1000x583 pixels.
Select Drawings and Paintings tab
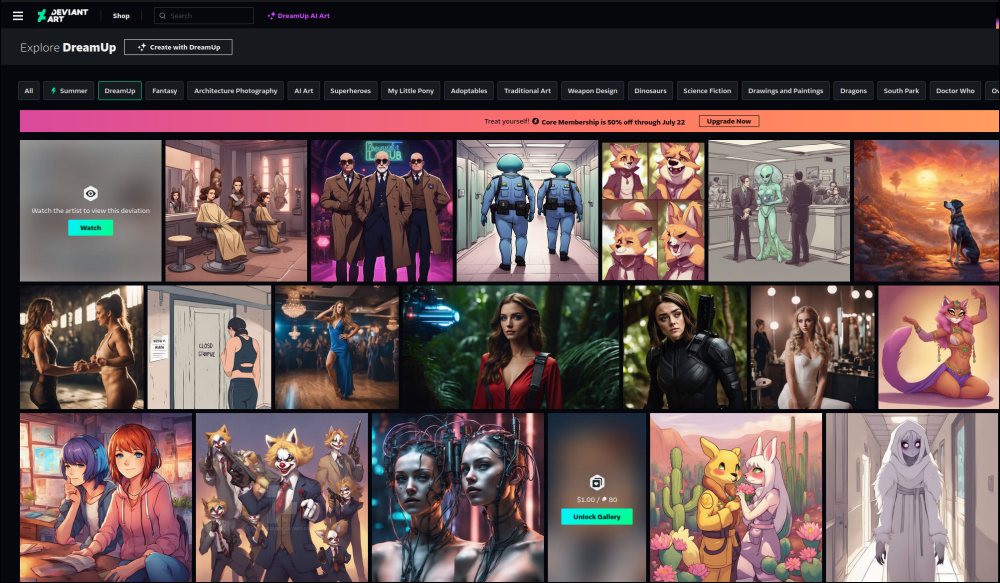tap(786, 91)
